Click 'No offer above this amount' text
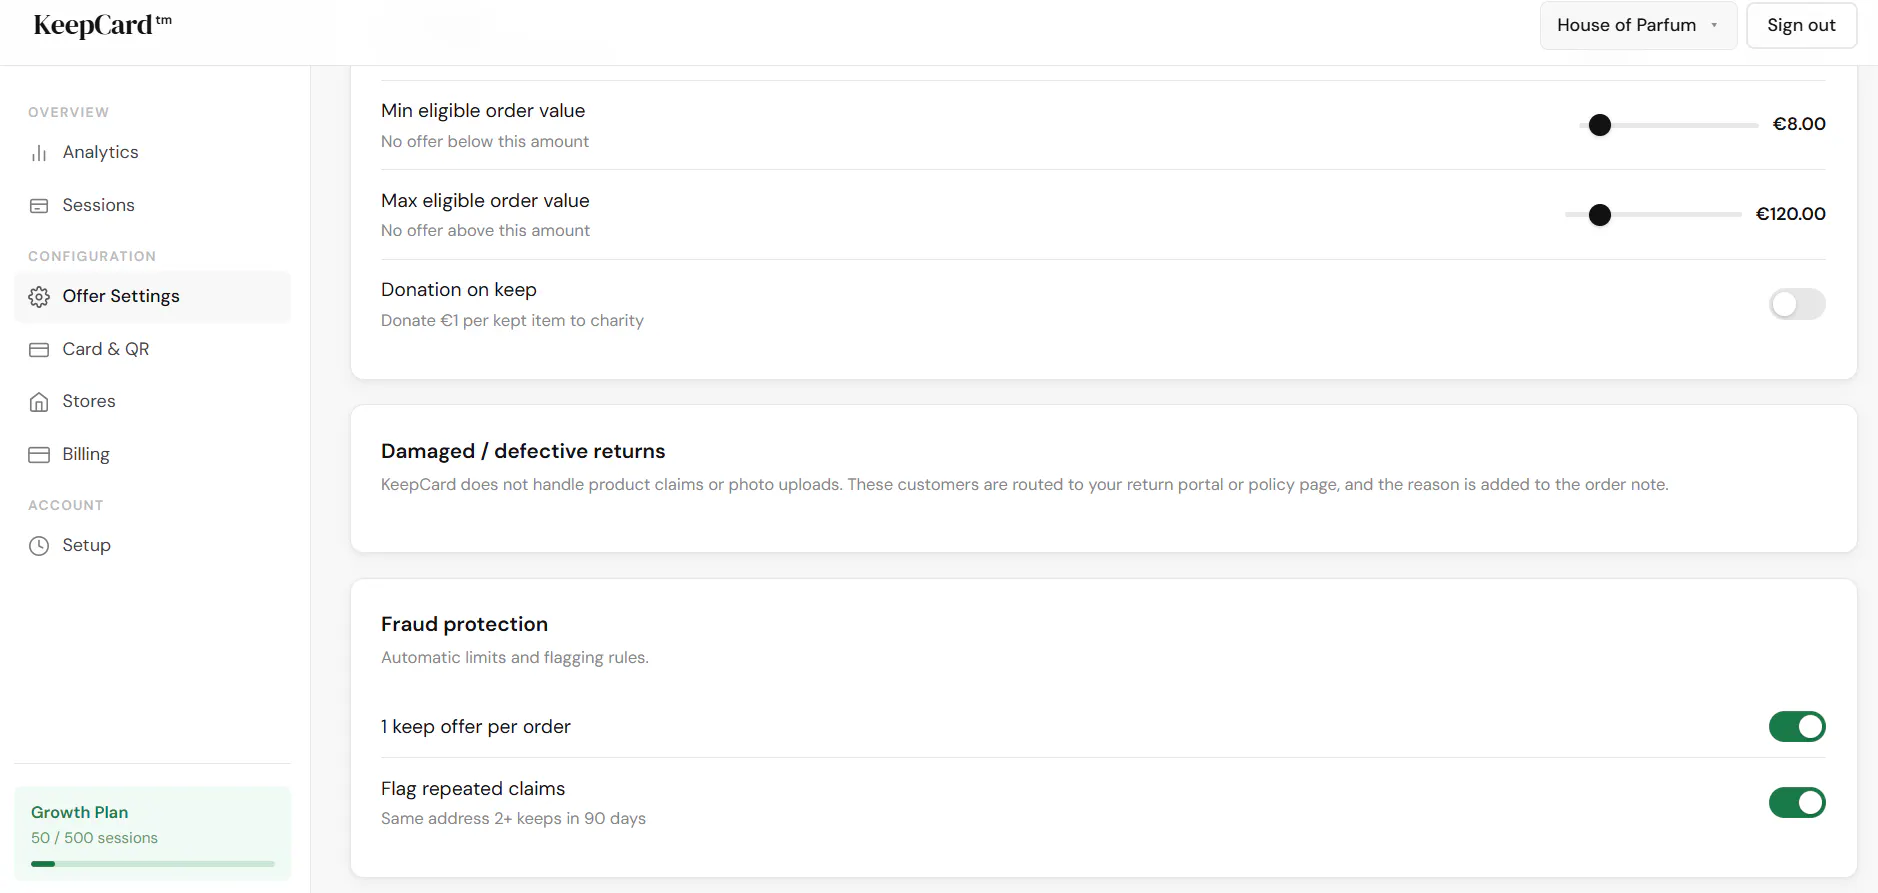 click(485, 231)
